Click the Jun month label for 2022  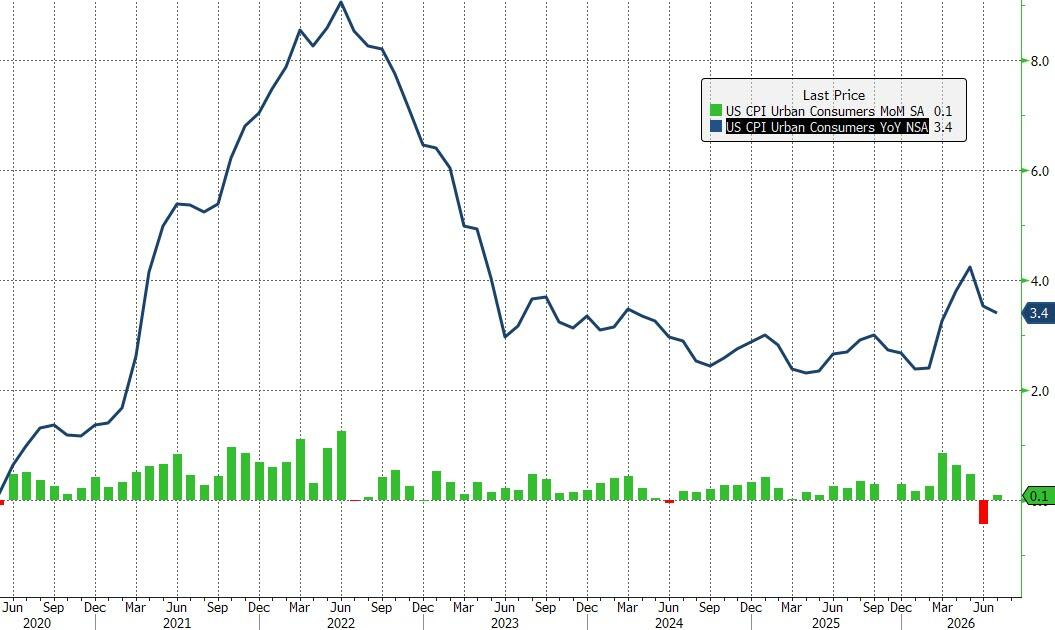(x=340, y=607)
